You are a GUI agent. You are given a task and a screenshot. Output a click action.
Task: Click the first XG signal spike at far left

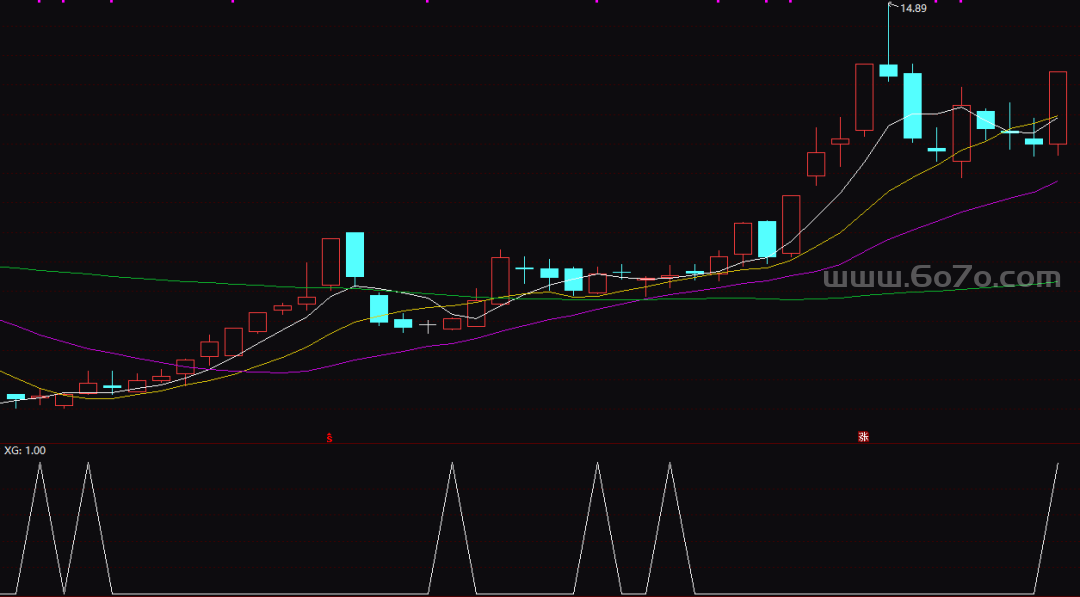40,466
